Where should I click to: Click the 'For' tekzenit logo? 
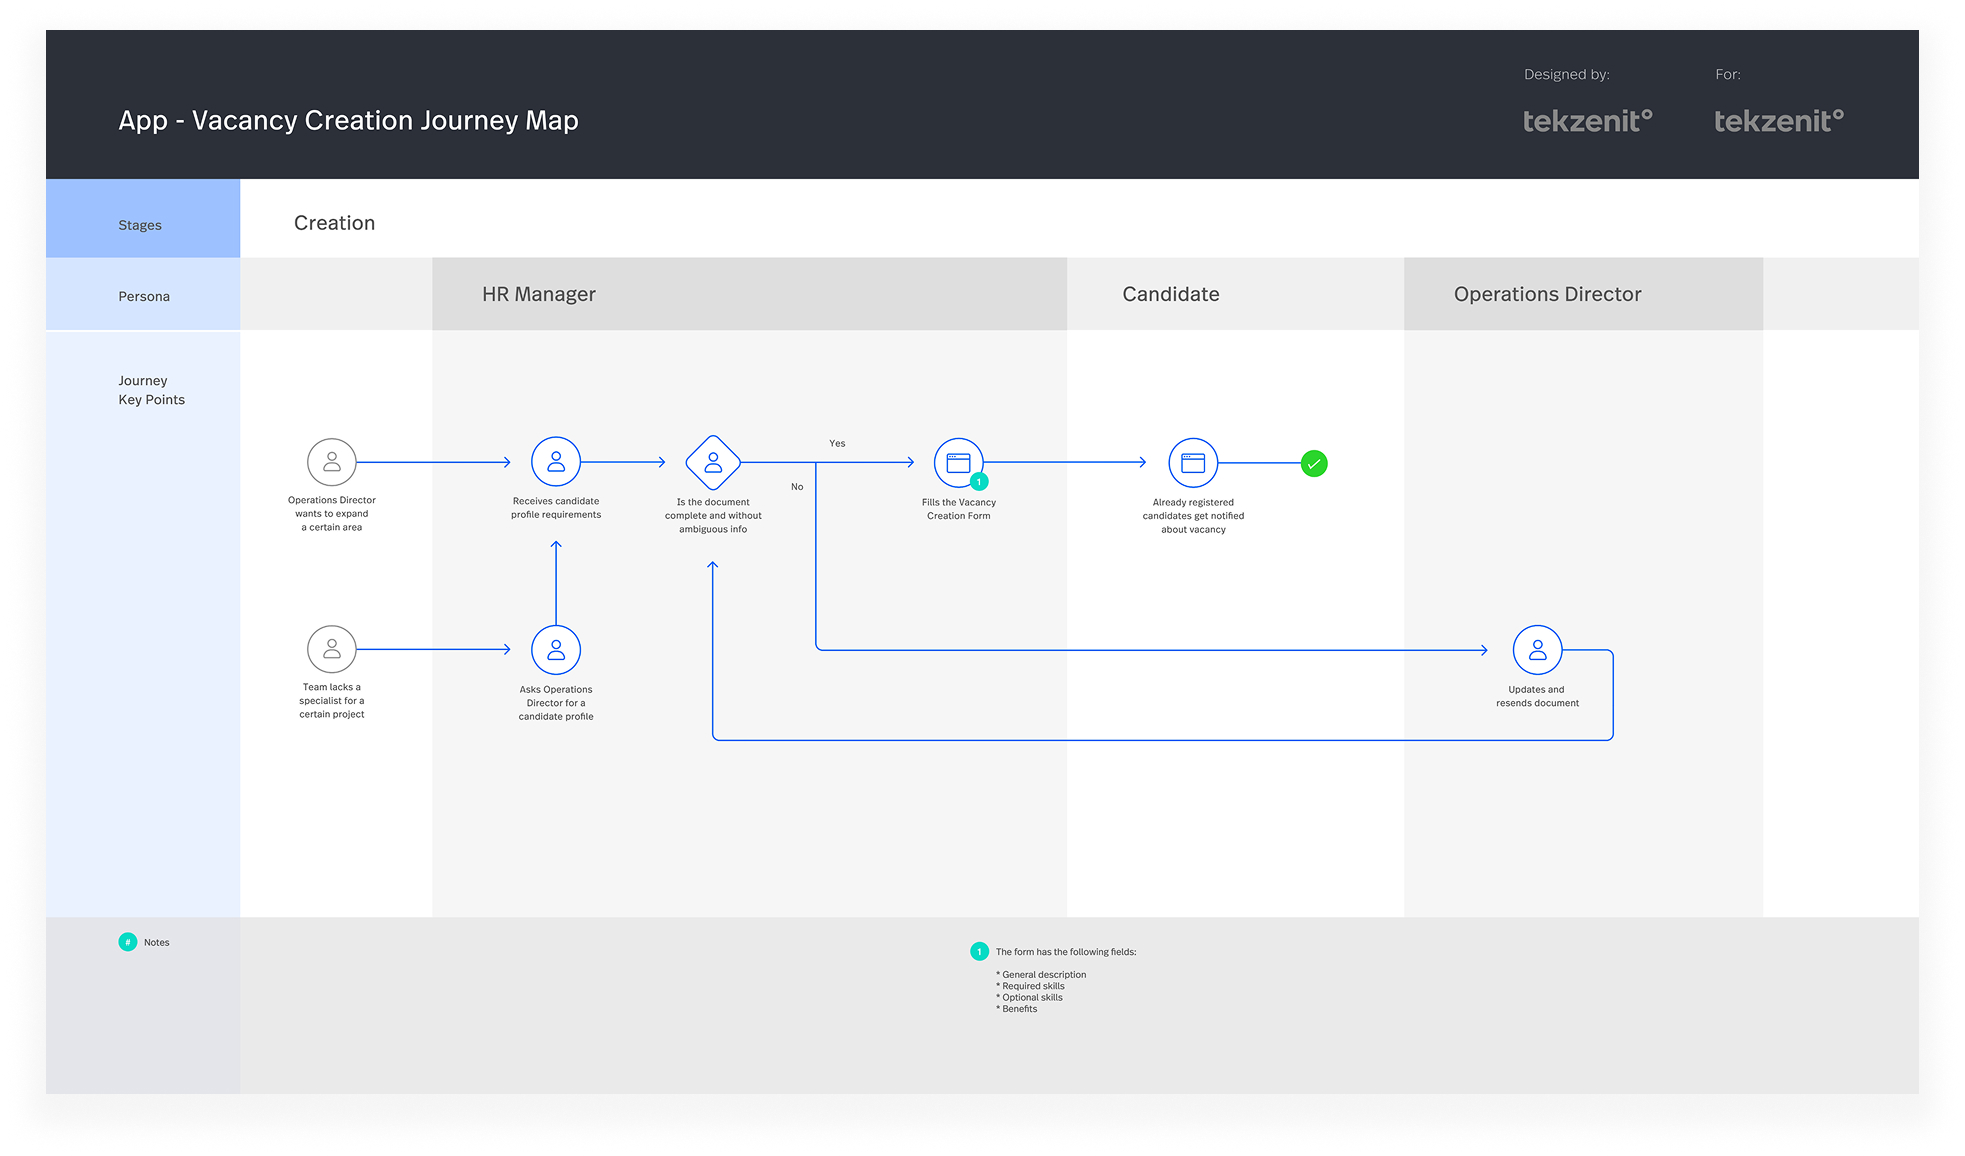pos(1779,121)
